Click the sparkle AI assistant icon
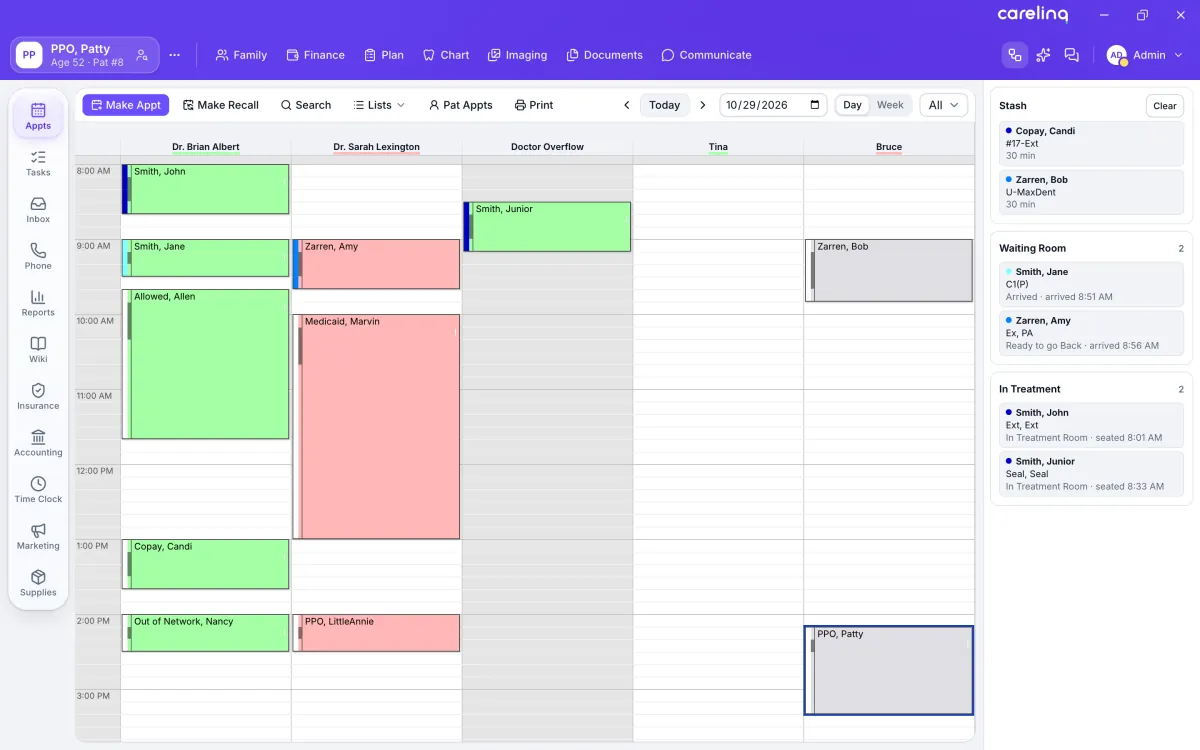 (x=1043, y=55)
